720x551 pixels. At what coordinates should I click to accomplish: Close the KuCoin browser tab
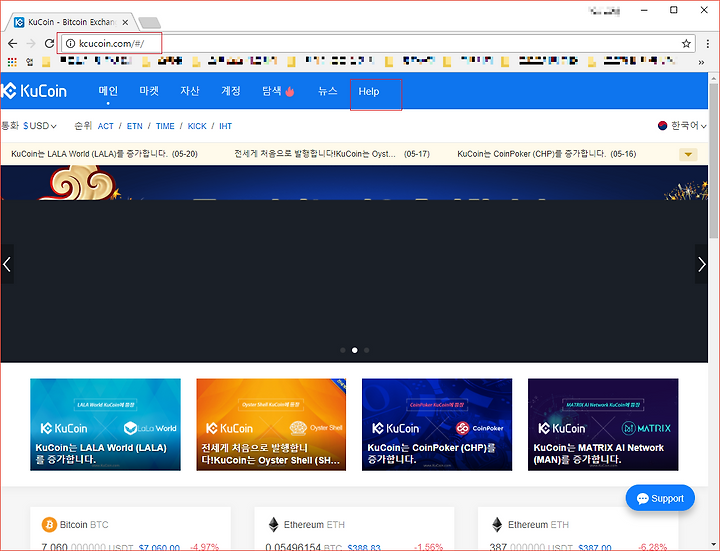(x=125, y=22)
